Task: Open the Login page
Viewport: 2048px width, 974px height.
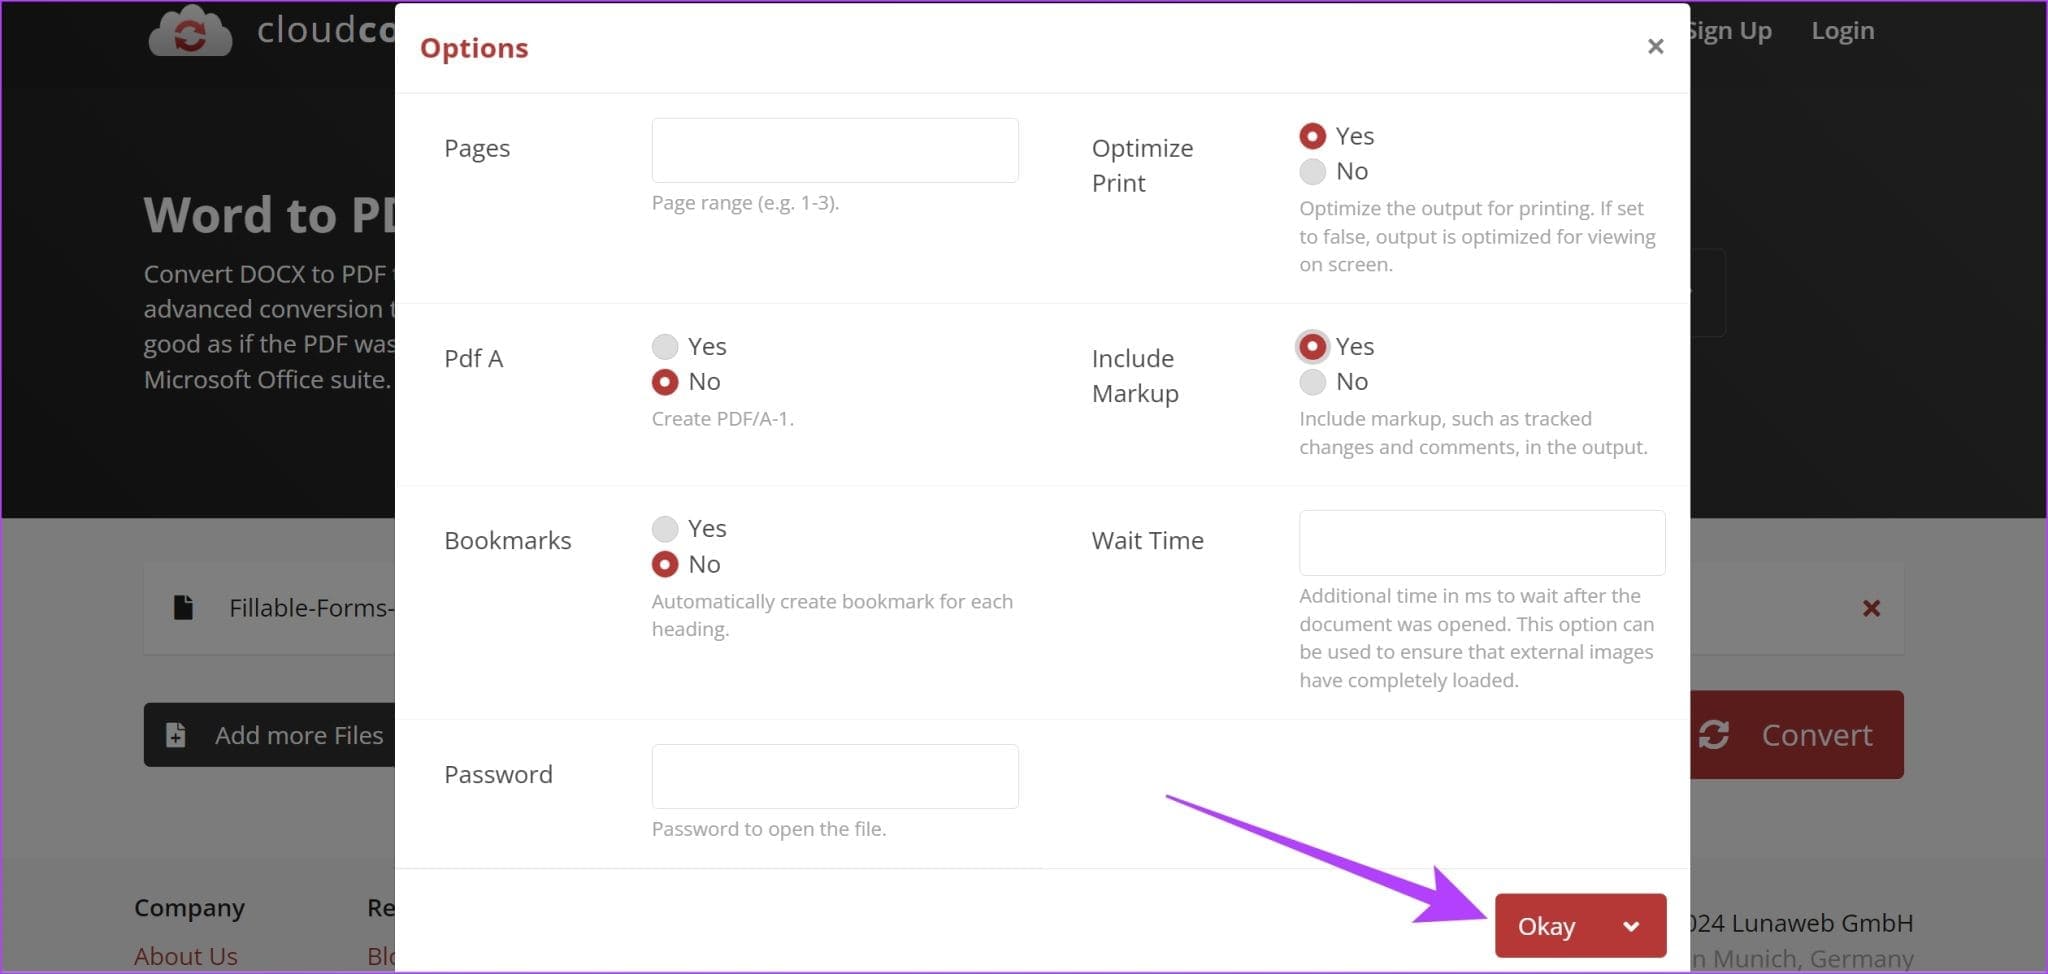Action: click(x=1842, y=31)
